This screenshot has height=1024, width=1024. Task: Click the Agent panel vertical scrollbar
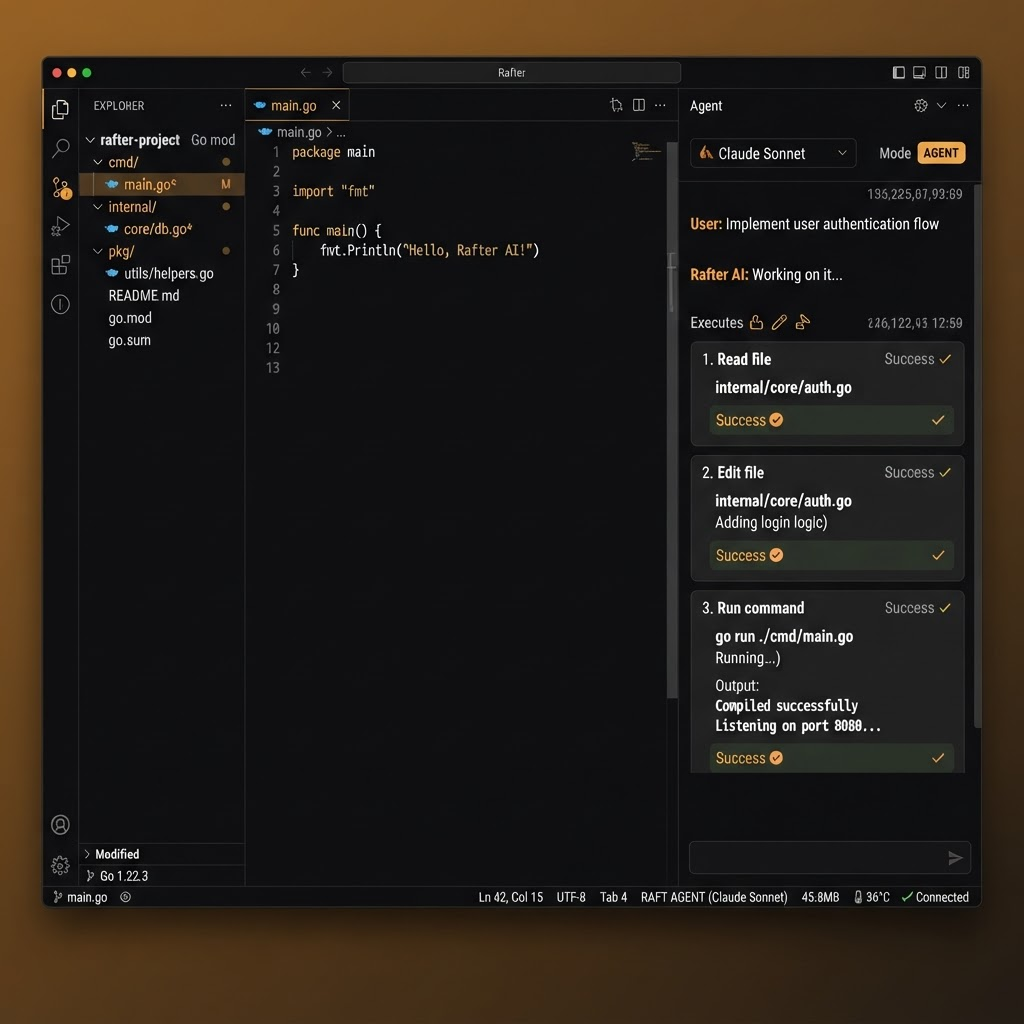click(977, 456)
